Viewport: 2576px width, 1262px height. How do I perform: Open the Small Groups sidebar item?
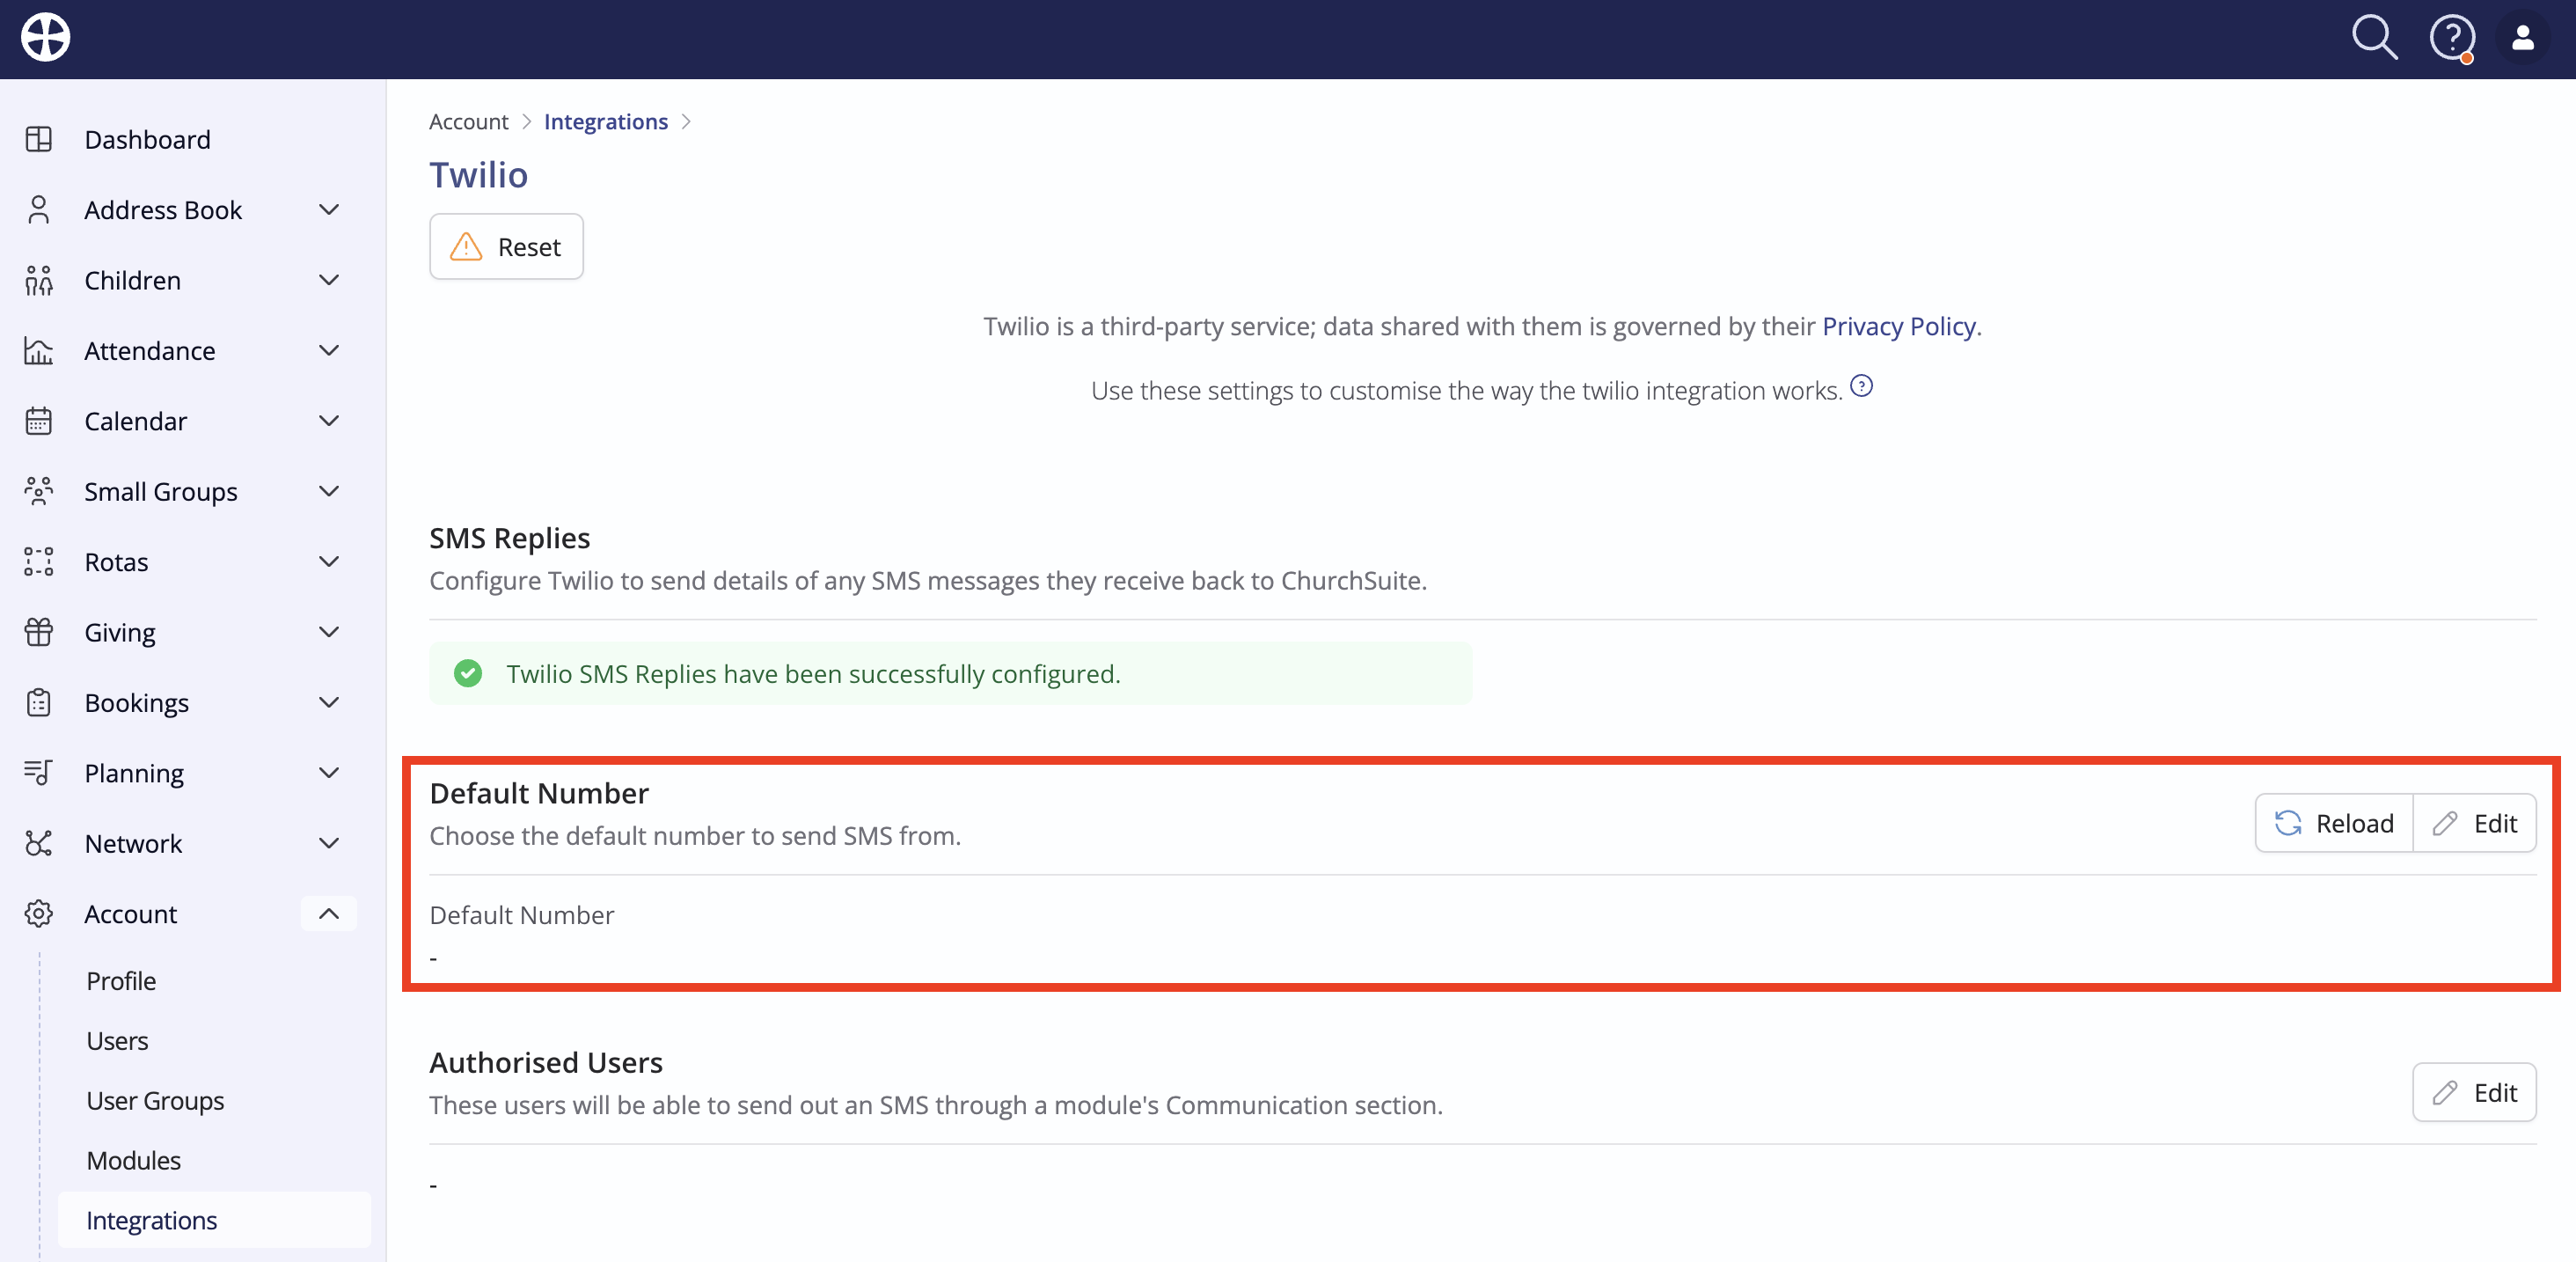click(x=160, y=491)
